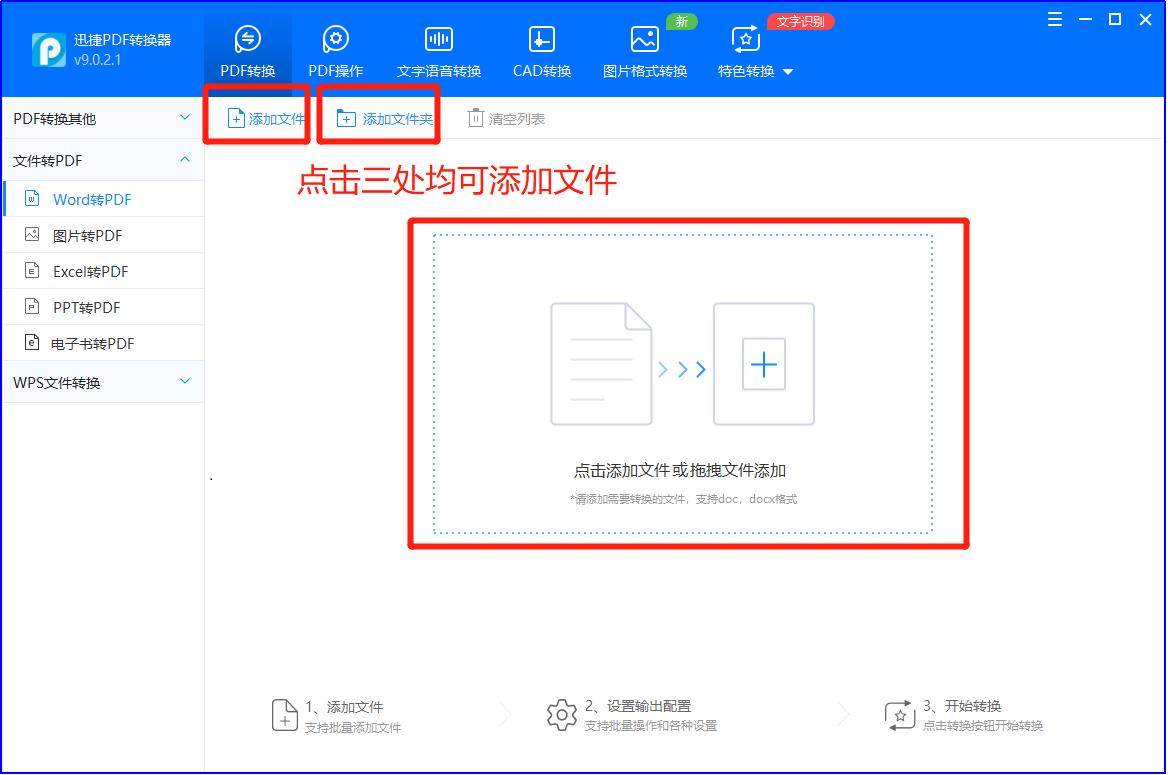1168x775 pixels.
Task: Click the 特色转换 star icon
Action: [744, 40]
